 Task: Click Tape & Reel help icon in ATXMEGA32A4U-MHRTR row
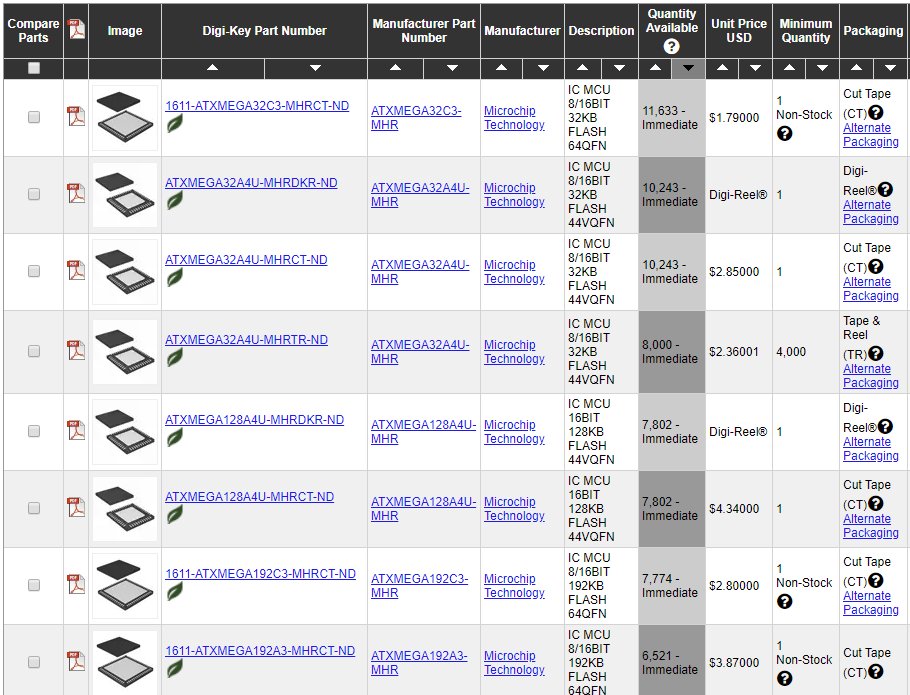click(876, 353)
